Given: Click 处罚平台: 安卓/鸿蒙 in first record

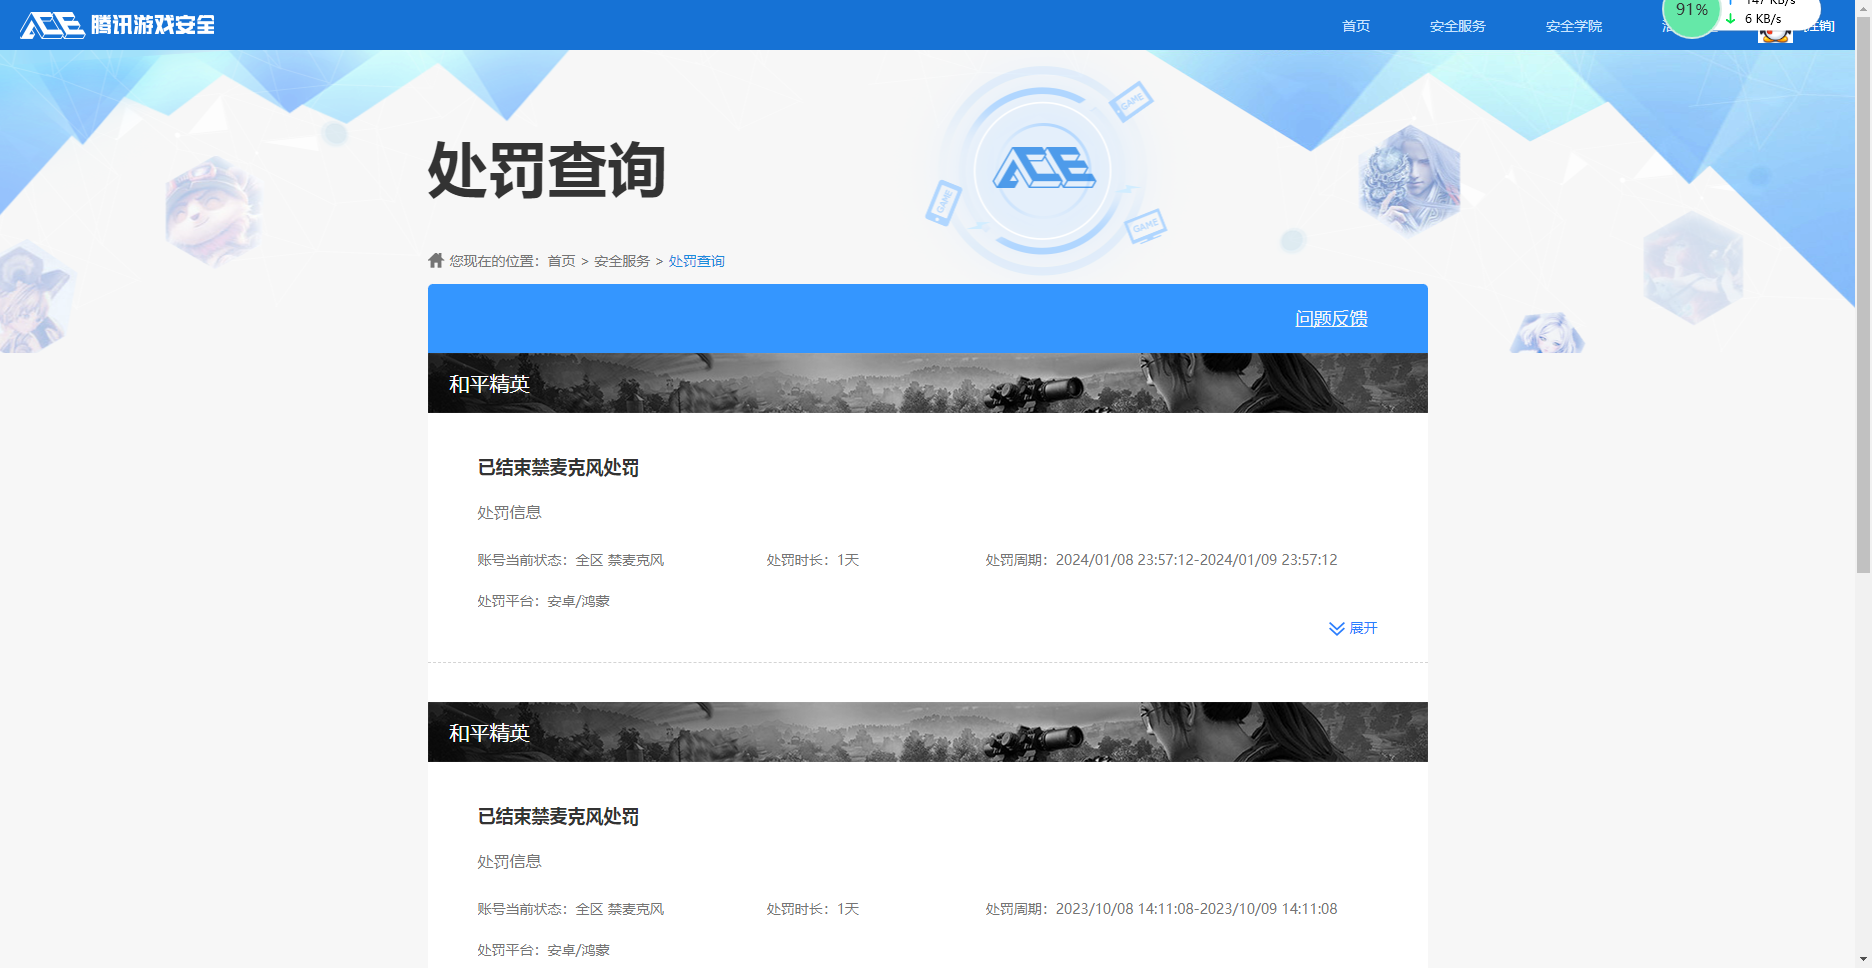Looking at the screenshot, I should pos(543,601).
